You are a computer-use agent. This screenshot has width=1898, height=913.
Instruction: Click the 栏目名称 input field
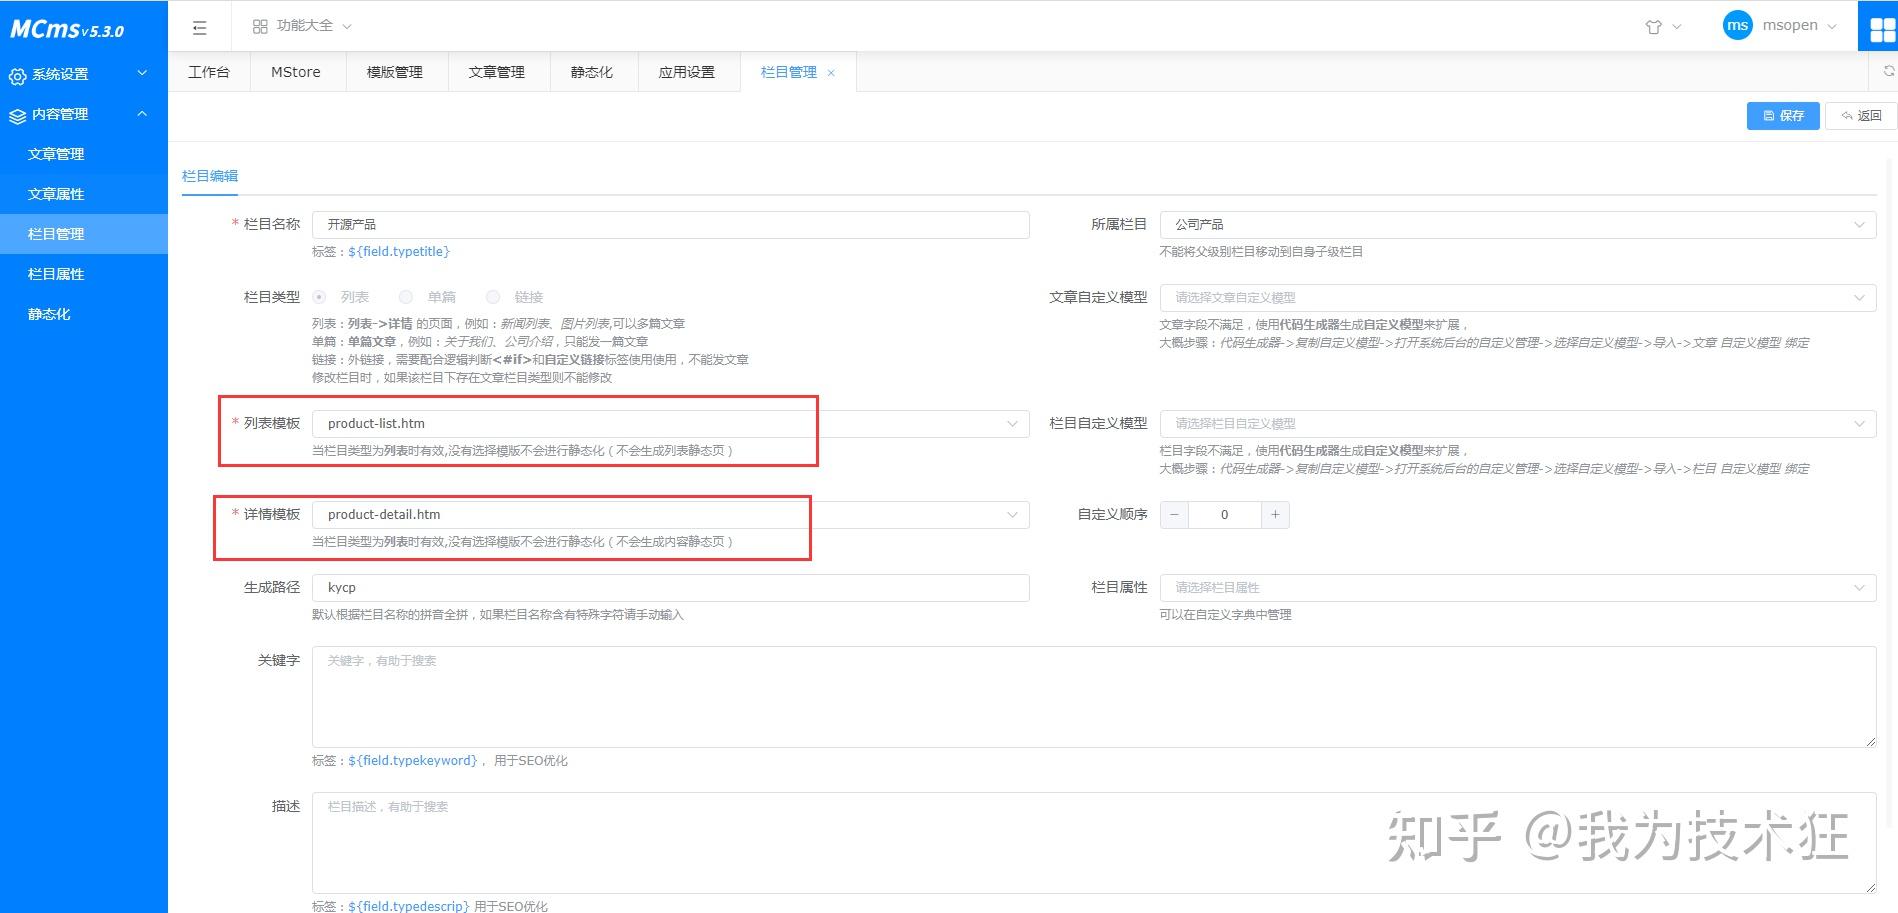click(x=670, y=225)
